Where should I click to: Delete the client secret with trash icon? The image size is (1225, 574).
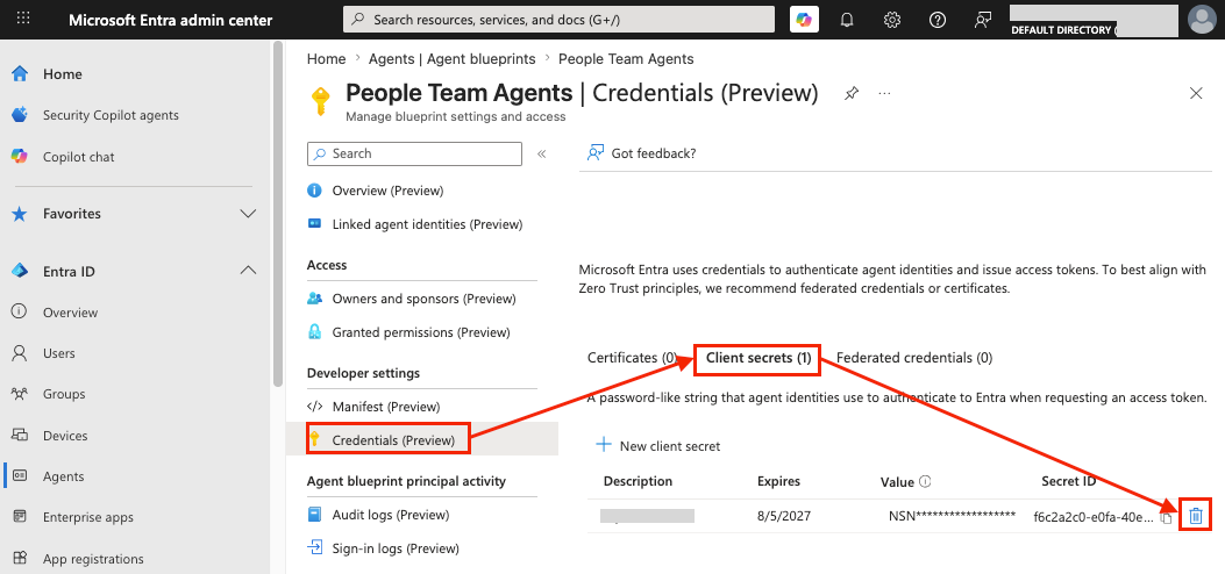pyautogui.click(x=1195, y=516)
